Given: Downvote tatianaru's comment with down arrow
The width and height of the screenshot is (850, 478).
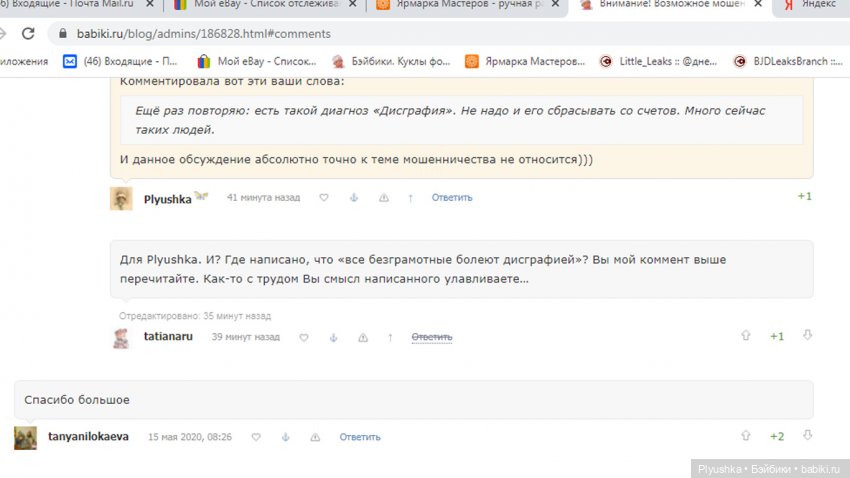Looking at the screenshot, I should pos(808,336).
